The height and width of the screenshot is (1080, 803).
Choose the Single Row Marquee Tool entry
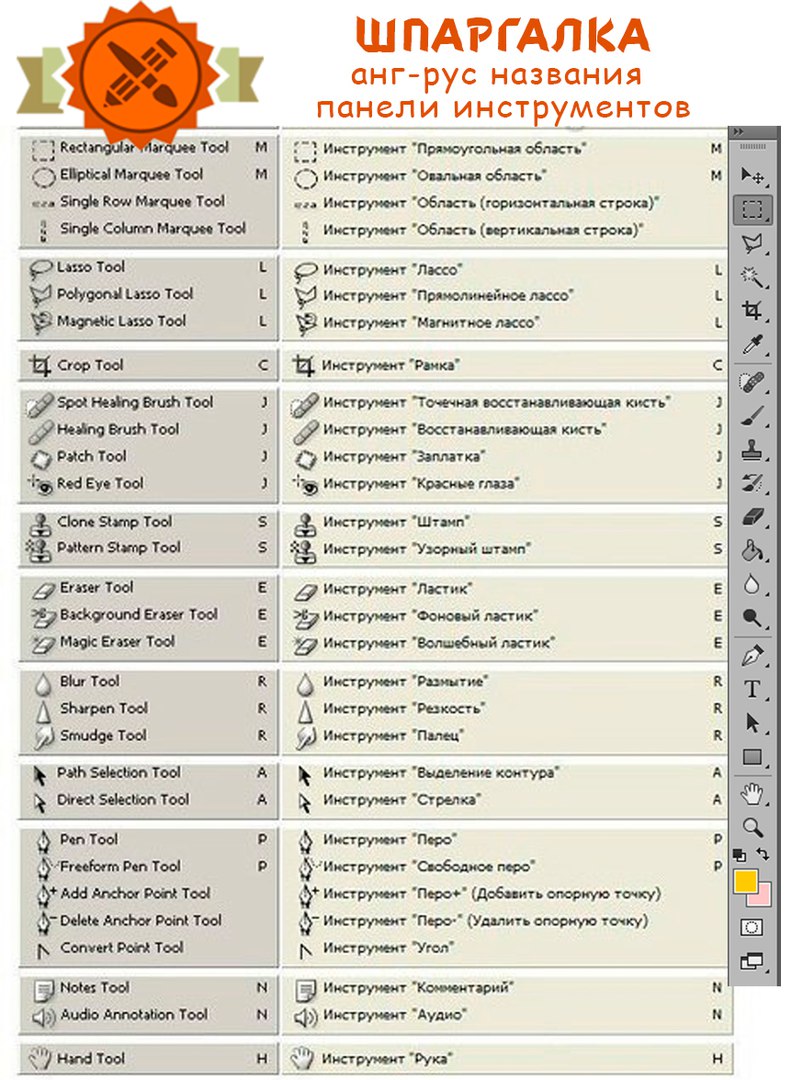[x=149, y=202]
